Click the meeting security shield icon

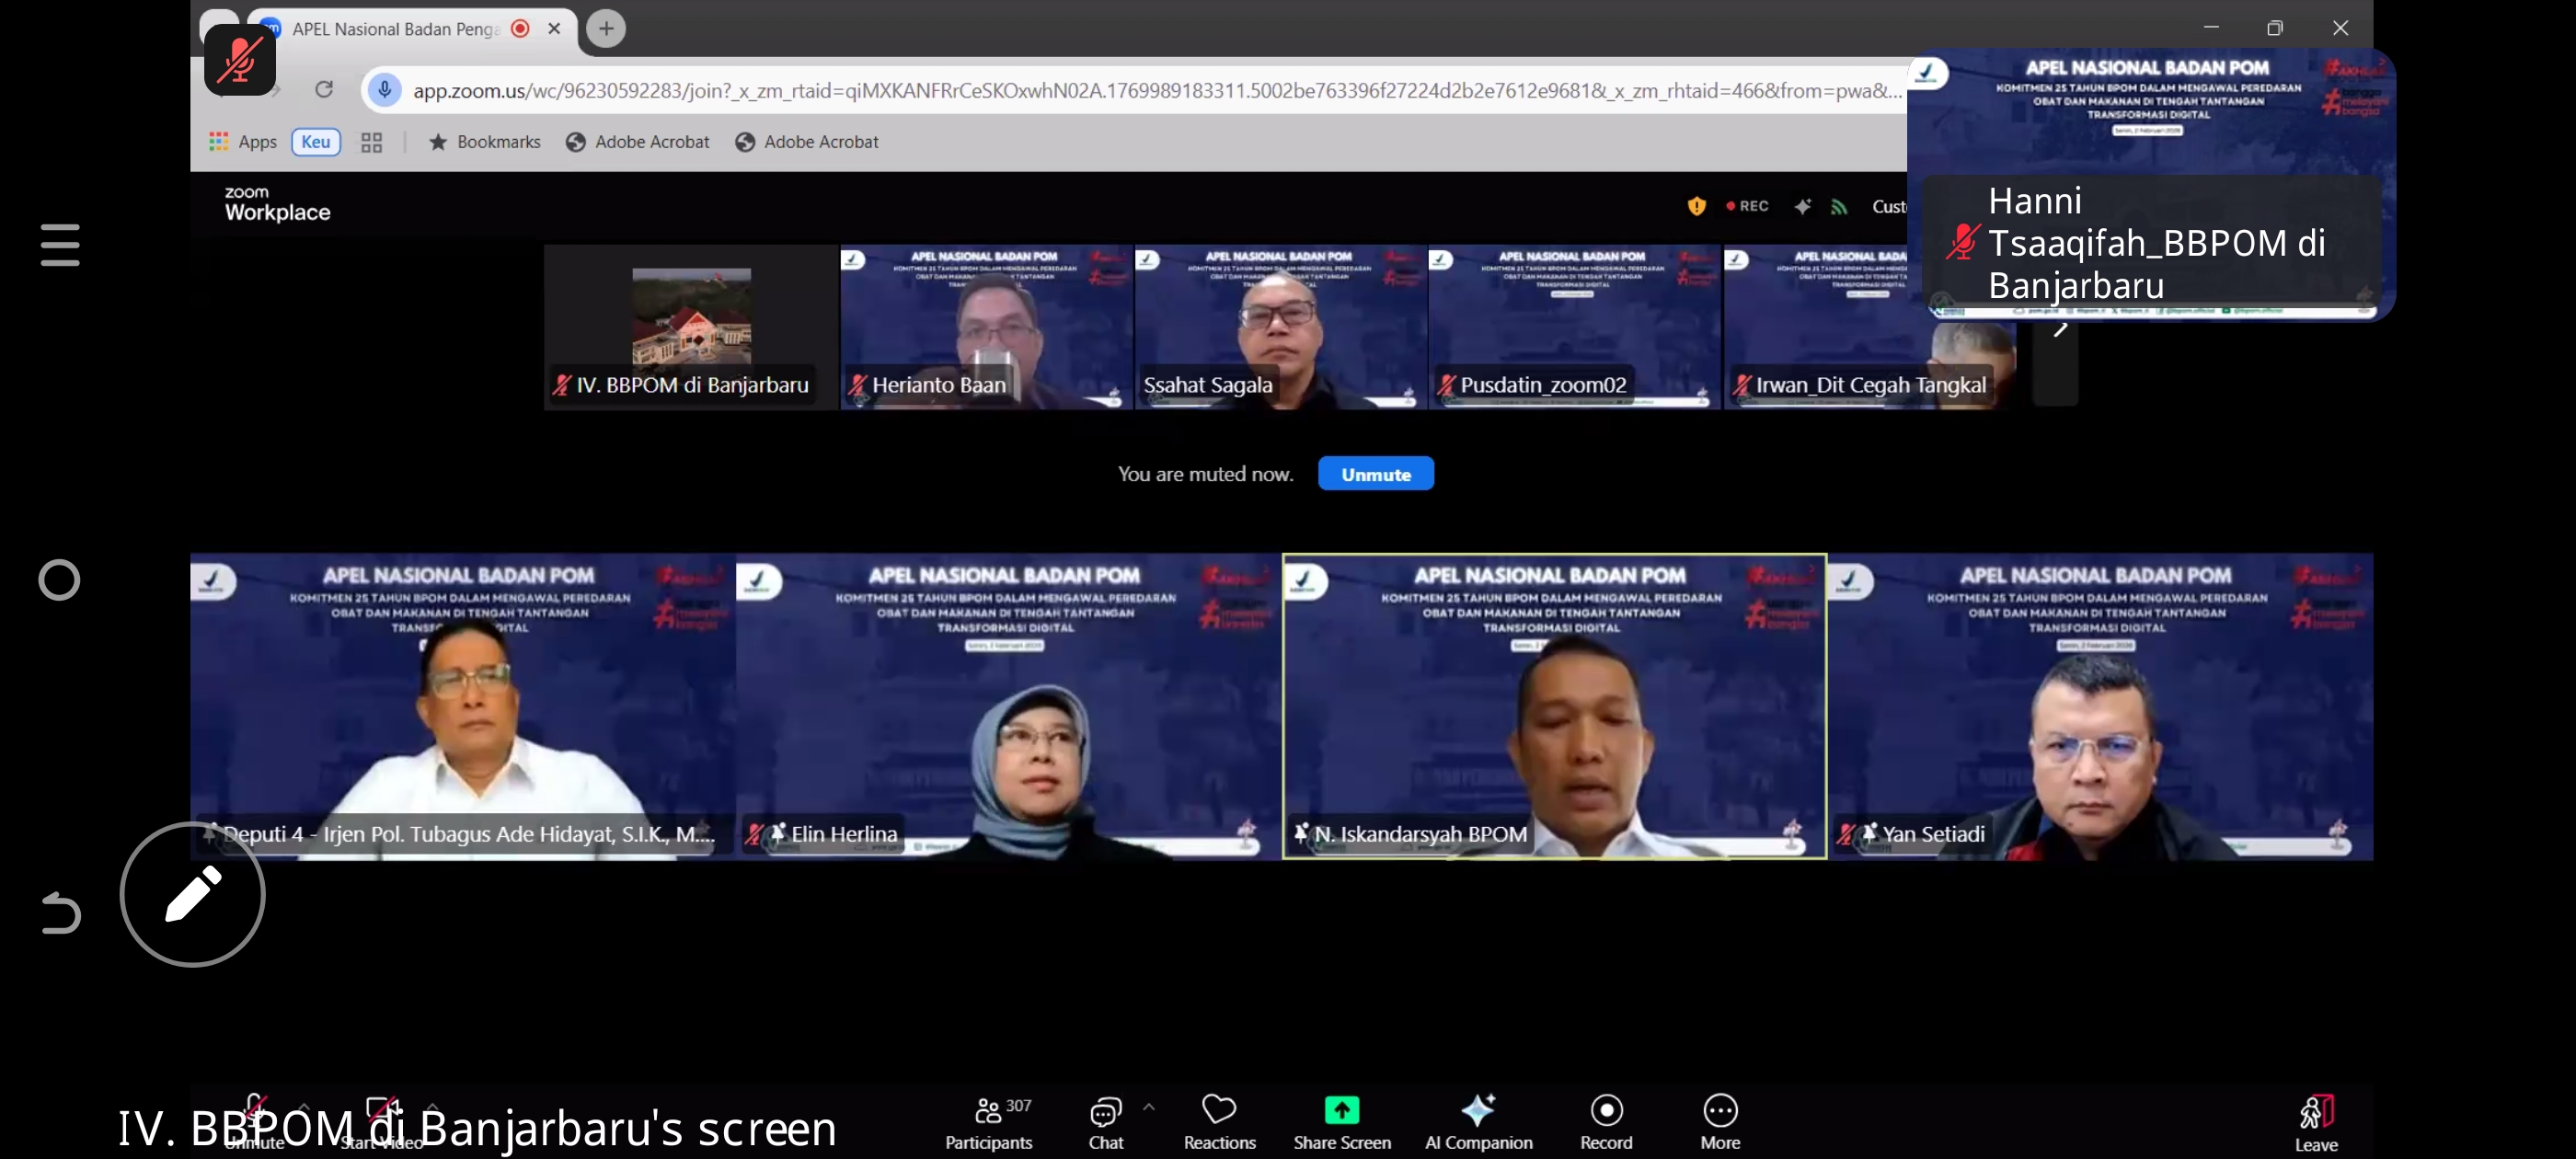click(1696, 206)
